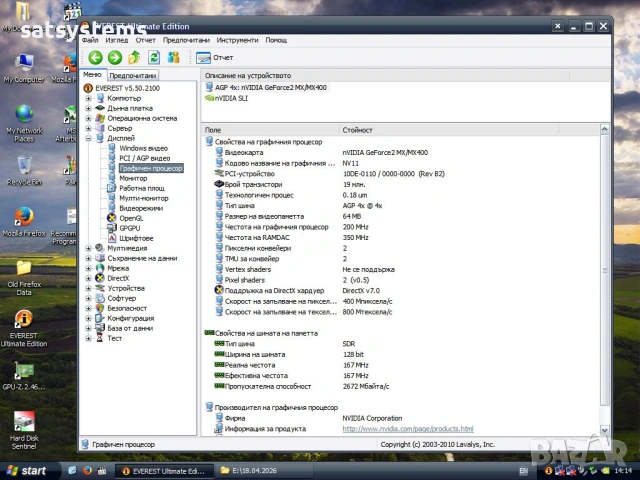Expand the Дънна платка tree node

[x=88, y=108]
